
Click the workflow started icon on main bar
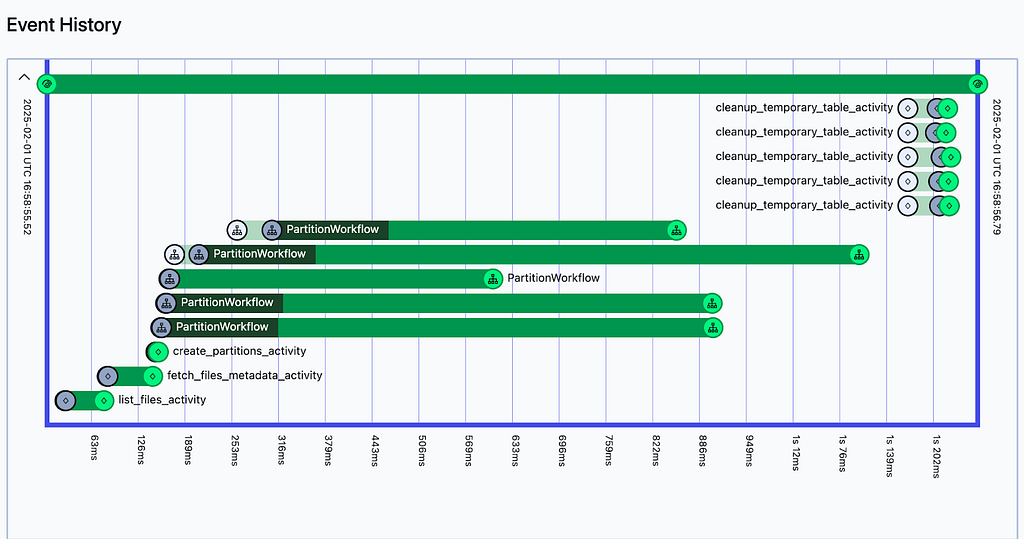point(46,84)
